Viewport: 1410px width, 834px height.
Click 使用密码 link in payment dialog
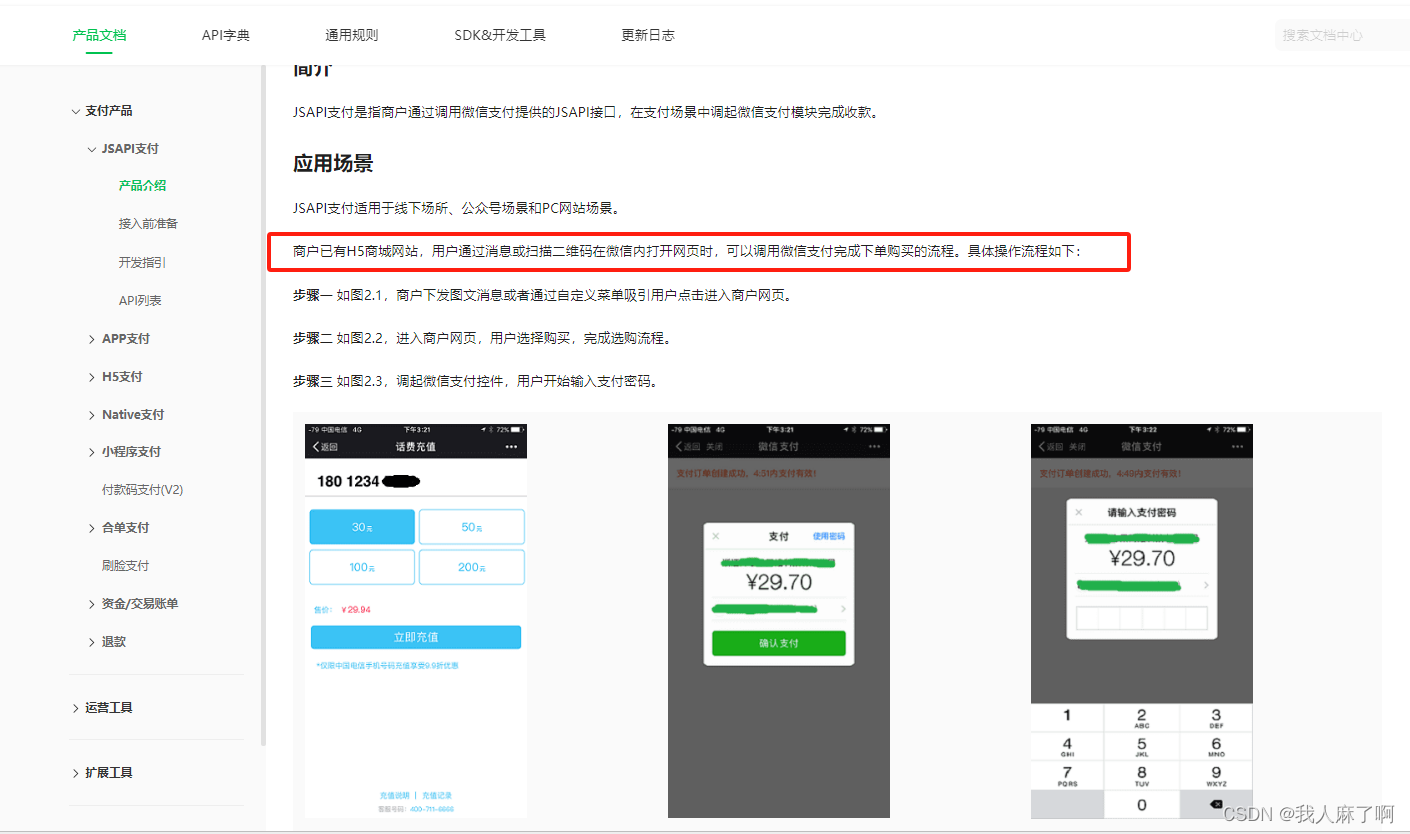[x=828, y=537]
